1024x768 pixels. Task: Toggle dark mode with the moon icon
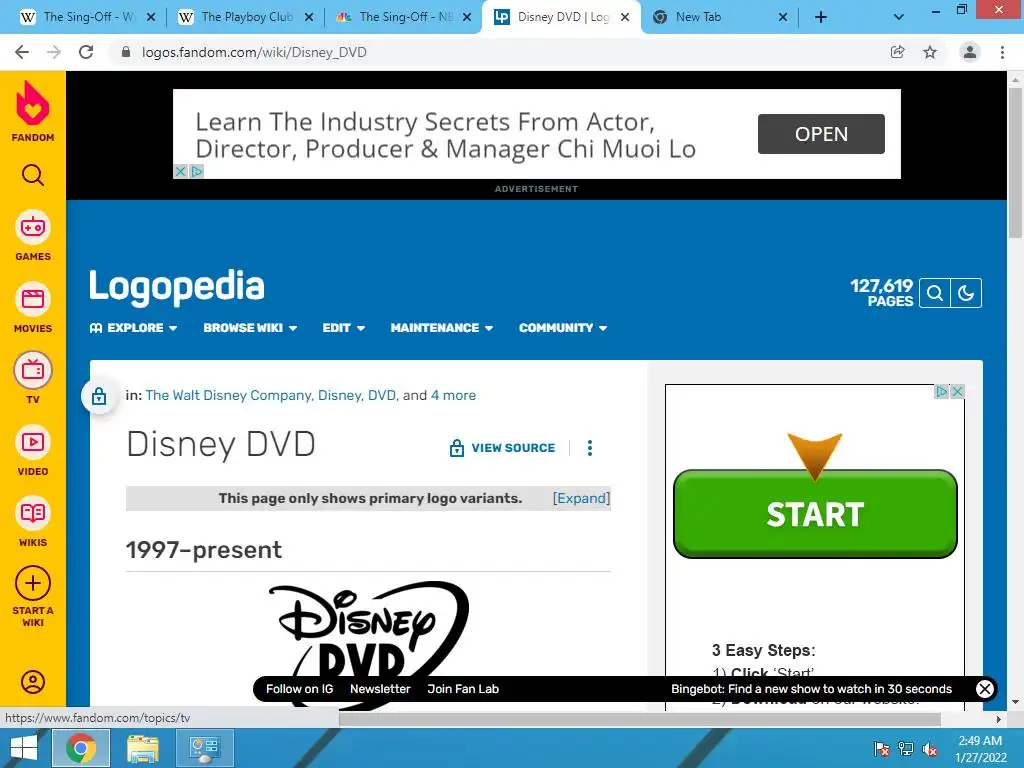(966, 293)
